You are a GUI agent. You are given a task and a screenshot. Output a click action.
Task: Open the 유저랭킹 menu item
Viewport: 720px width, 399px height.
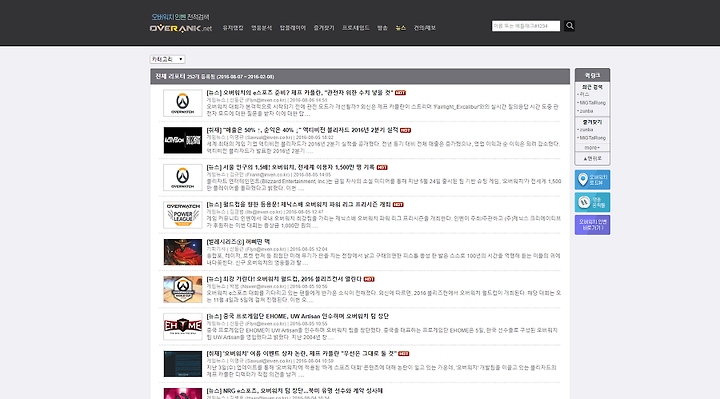point(233,28)
